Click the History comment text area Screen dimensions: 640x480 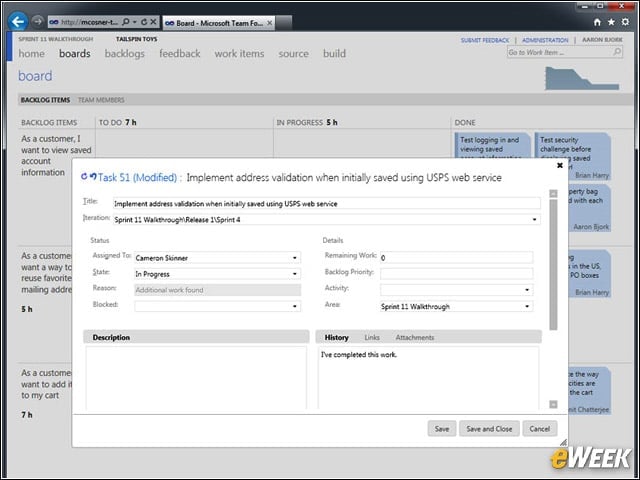pyautogui.click(x=428, y=378)
